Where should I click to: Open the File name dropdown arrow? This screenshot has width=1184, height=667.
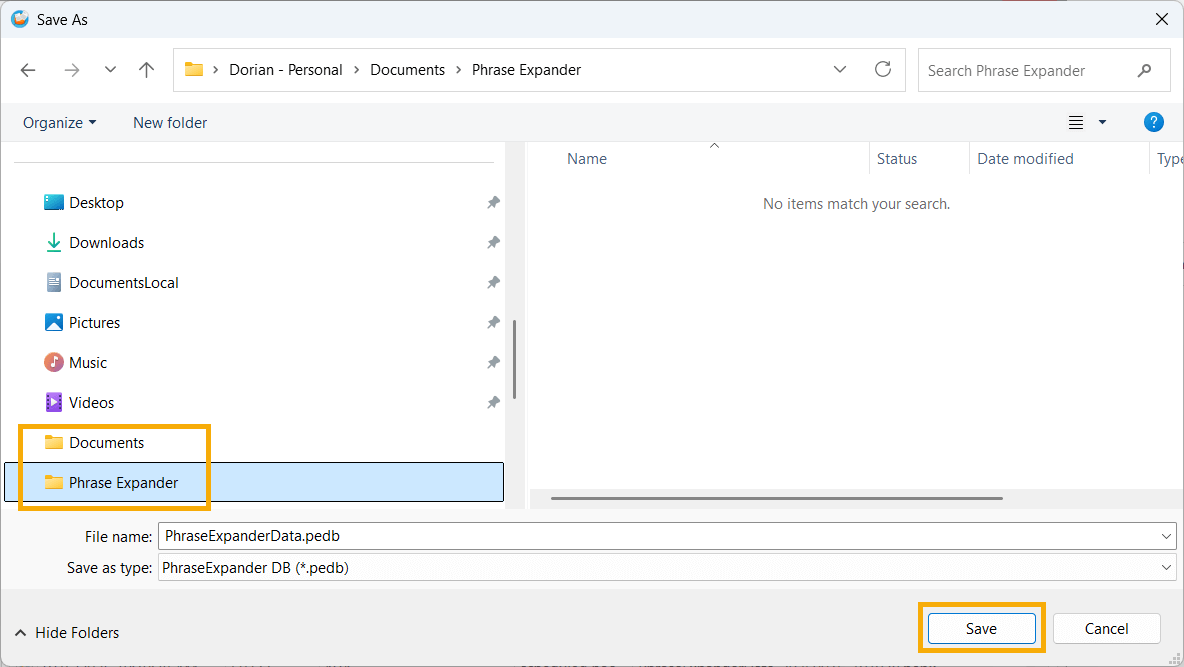(1166, 536)
